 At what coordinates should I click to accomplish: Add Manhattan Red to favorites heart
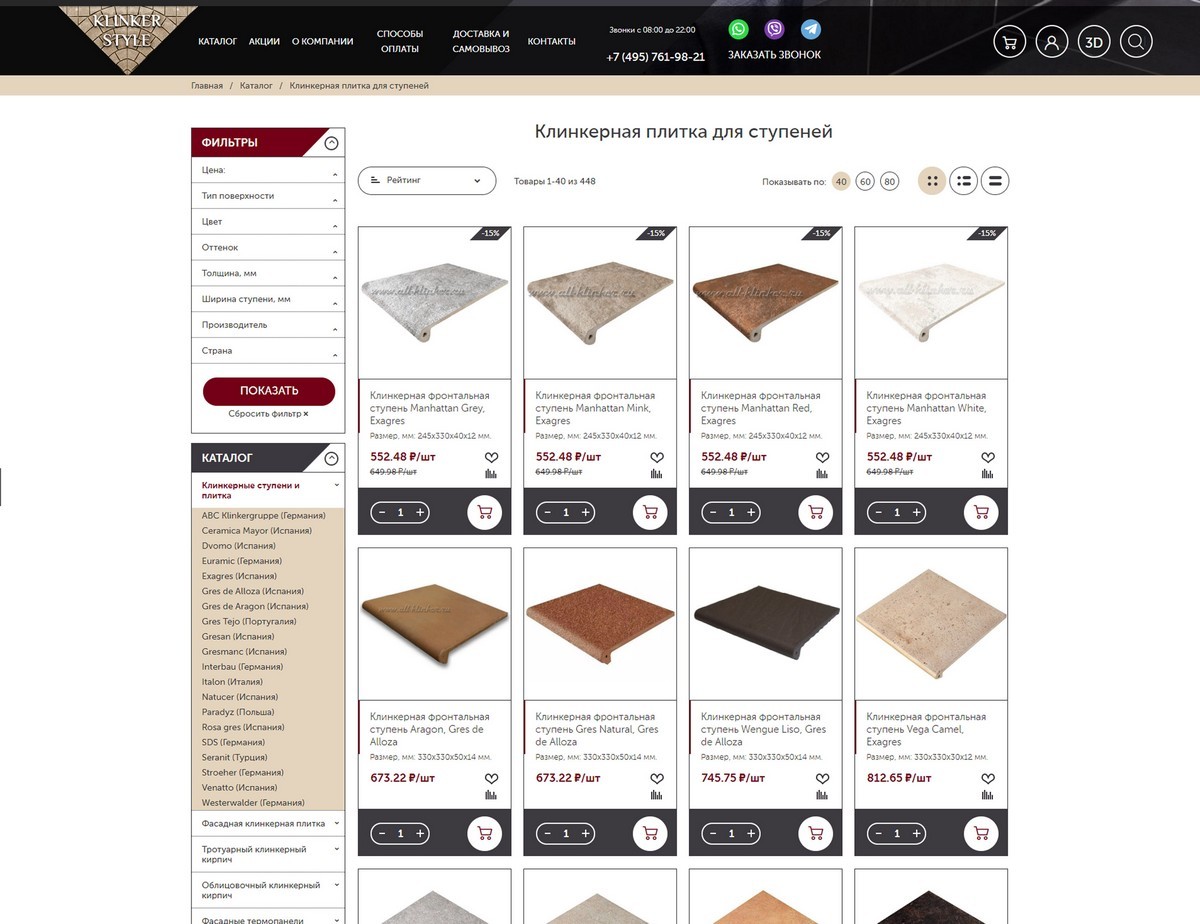pyautogui.click(x=822, y=457)
